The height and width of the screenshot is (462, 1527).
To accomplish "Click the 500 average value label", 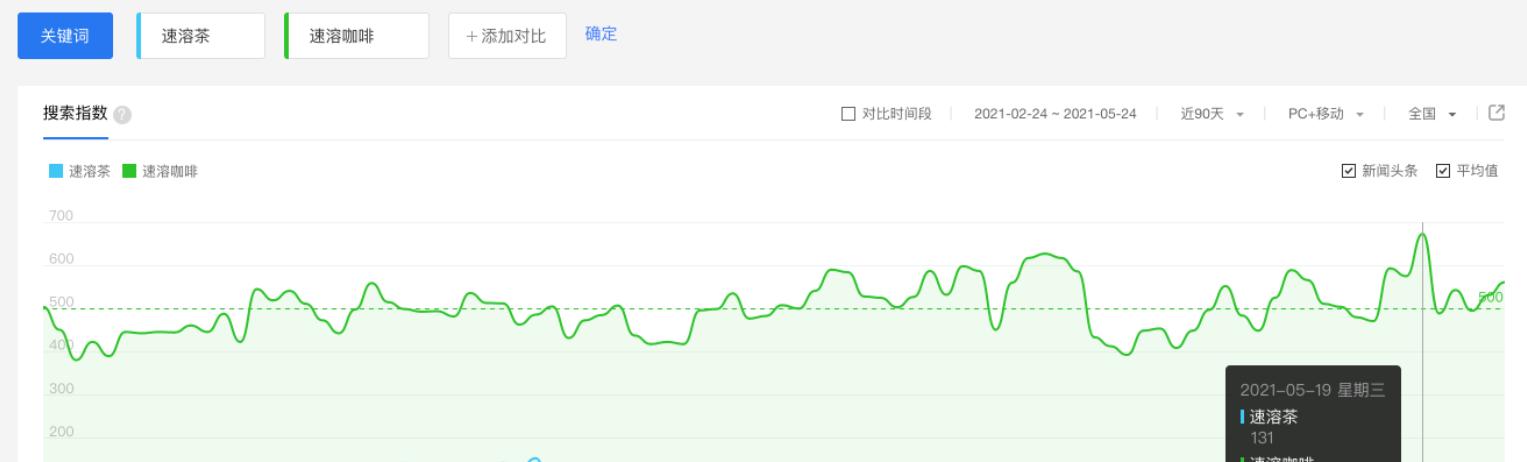I will (x=1490, y=297).
